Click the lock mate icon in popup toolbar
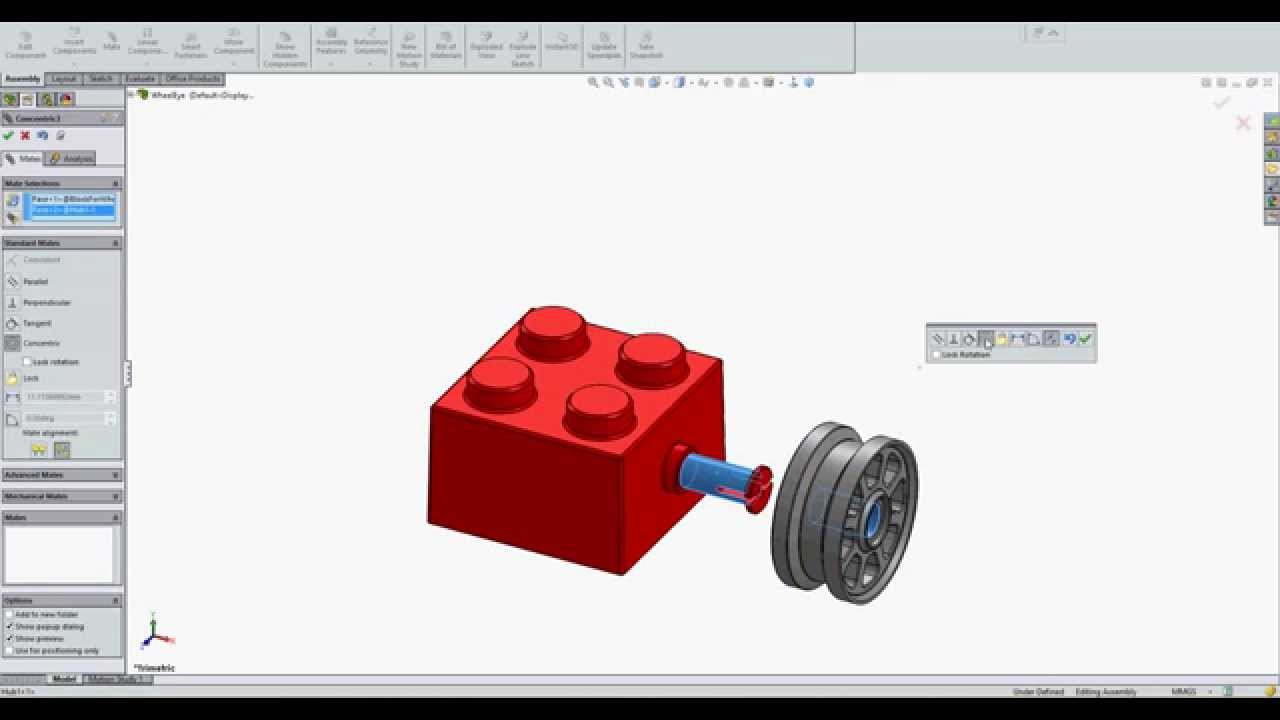 (1001, 339)
